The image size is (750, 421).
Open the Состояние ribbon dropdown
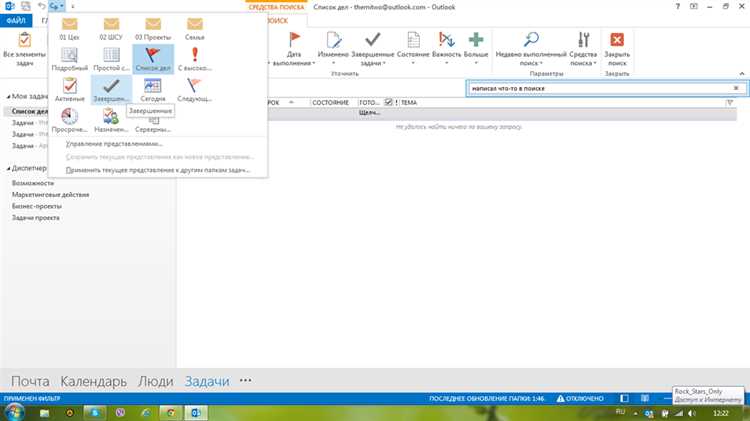pyautogui.click(x=413, y=49)
